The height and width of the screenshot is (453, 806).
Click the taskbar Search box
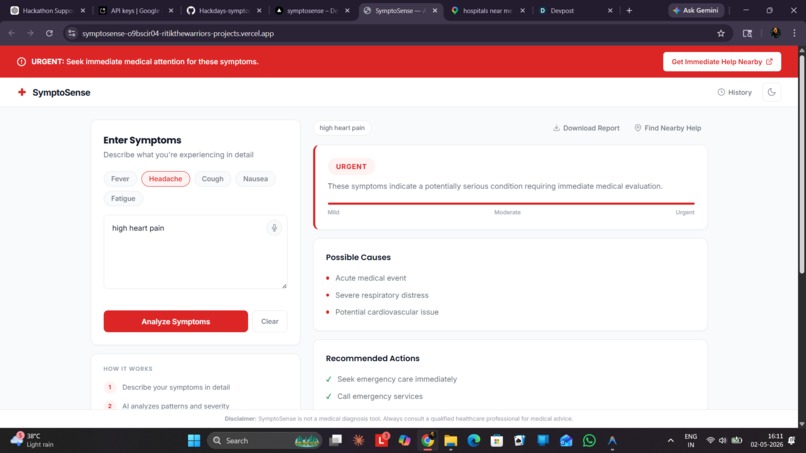[265, 441]
